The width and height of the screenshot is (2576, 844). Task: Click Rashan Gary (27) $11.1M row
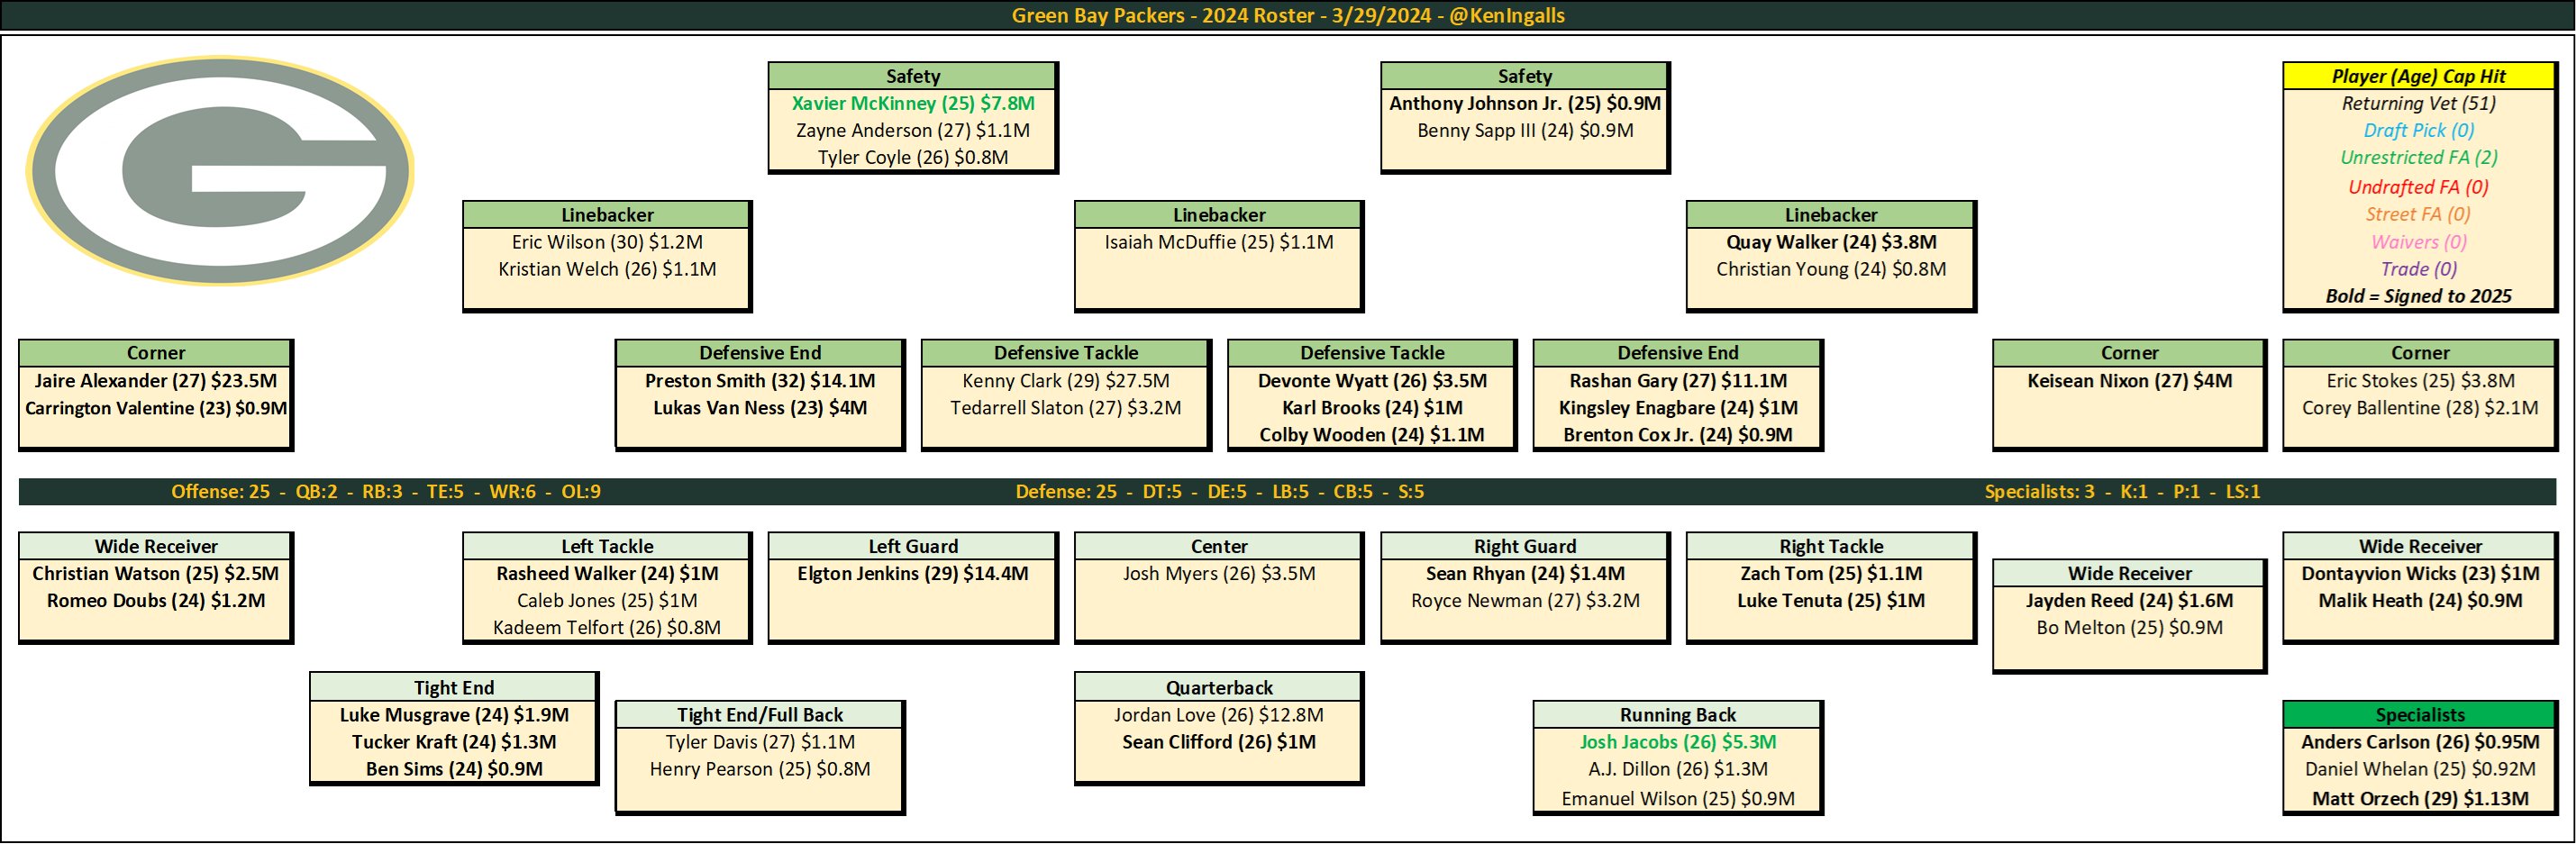(x=1678, y=381)
